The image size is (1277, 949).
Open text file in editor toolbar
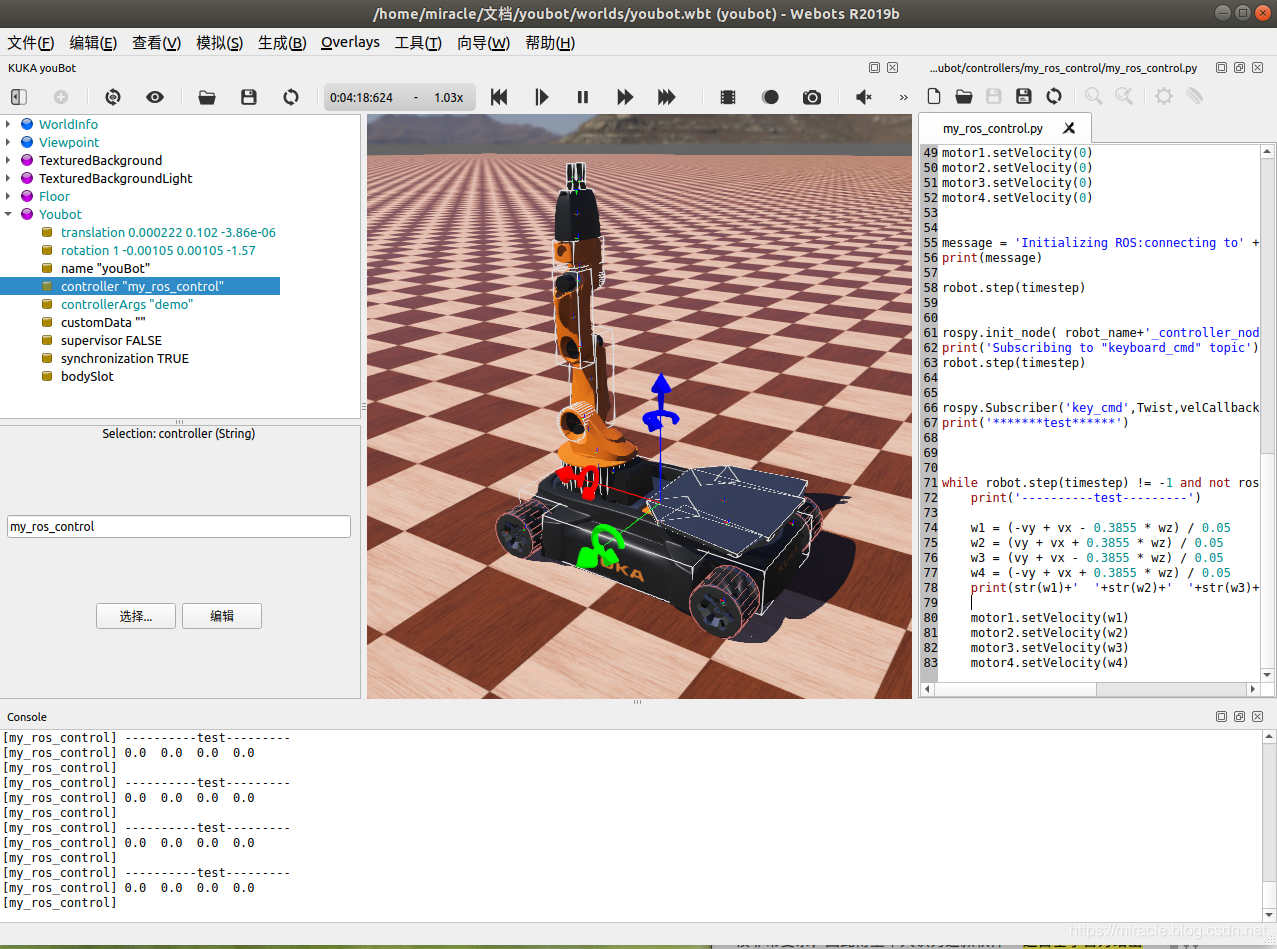[964, 96]
